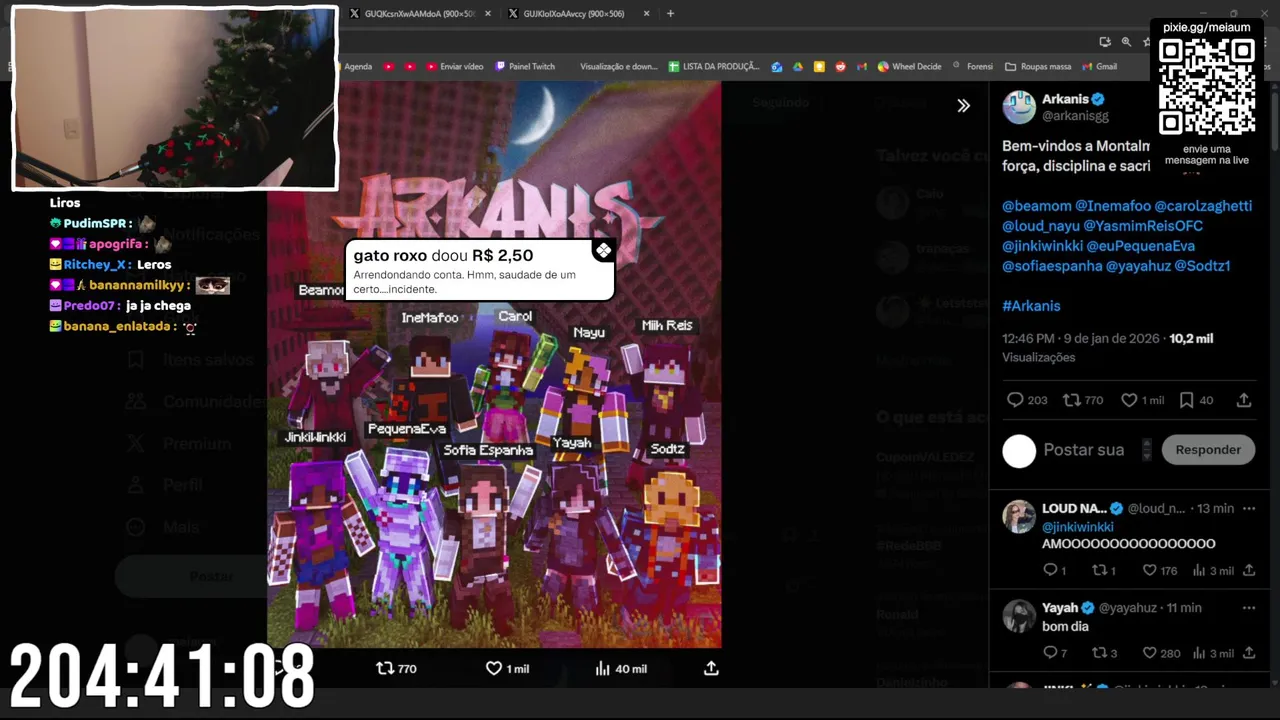Open Agenda bookmark
Screen dimensions: 1280x720
(358, 67)
